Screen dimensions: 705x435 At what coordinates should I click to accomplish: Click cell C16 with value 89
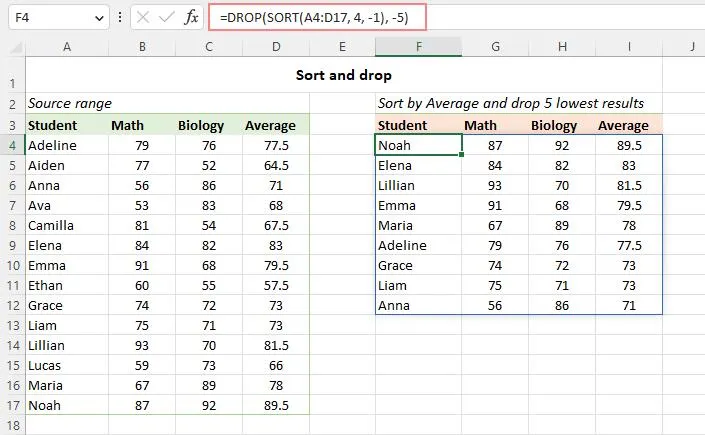(x=209, y=386)
